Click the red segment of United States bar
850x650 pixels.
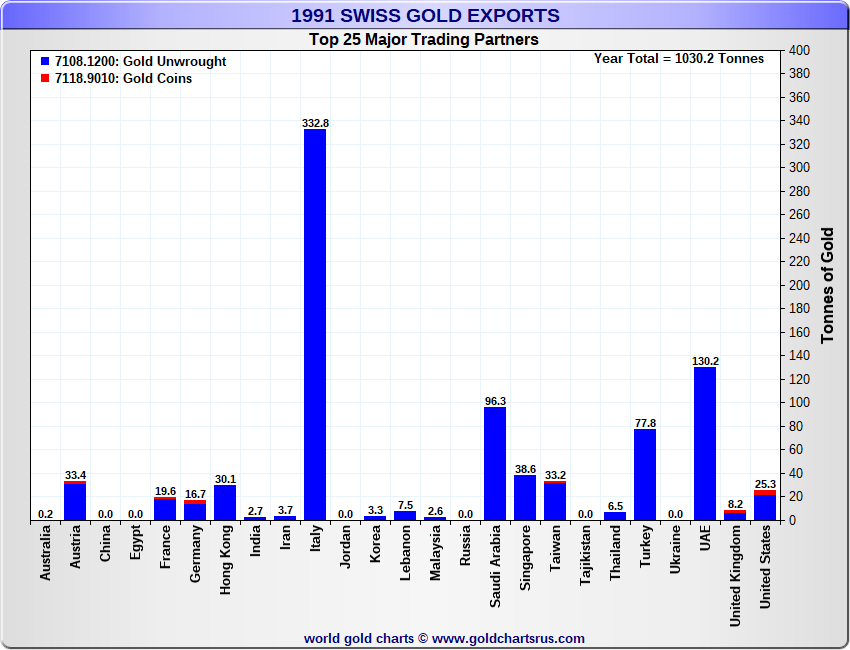[x=765, y=493]
